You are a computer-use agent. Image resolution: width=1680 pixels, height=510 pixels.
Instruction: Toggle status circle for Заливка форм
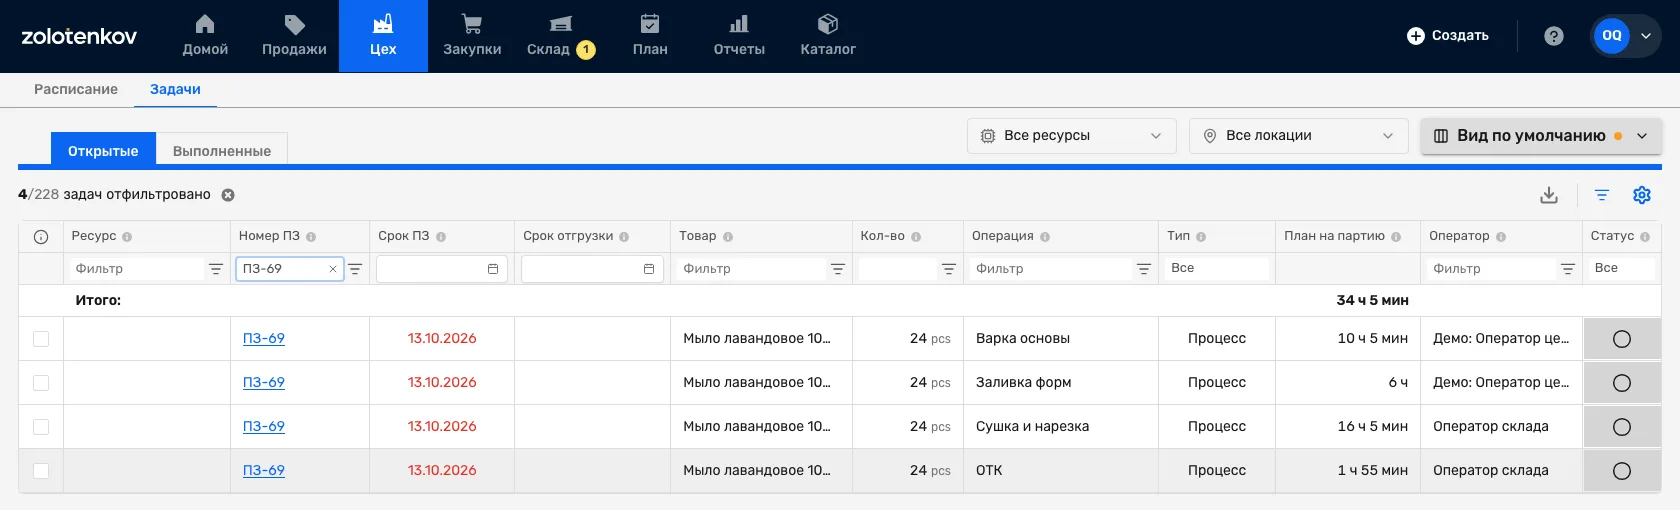[x=1622, y=383]
